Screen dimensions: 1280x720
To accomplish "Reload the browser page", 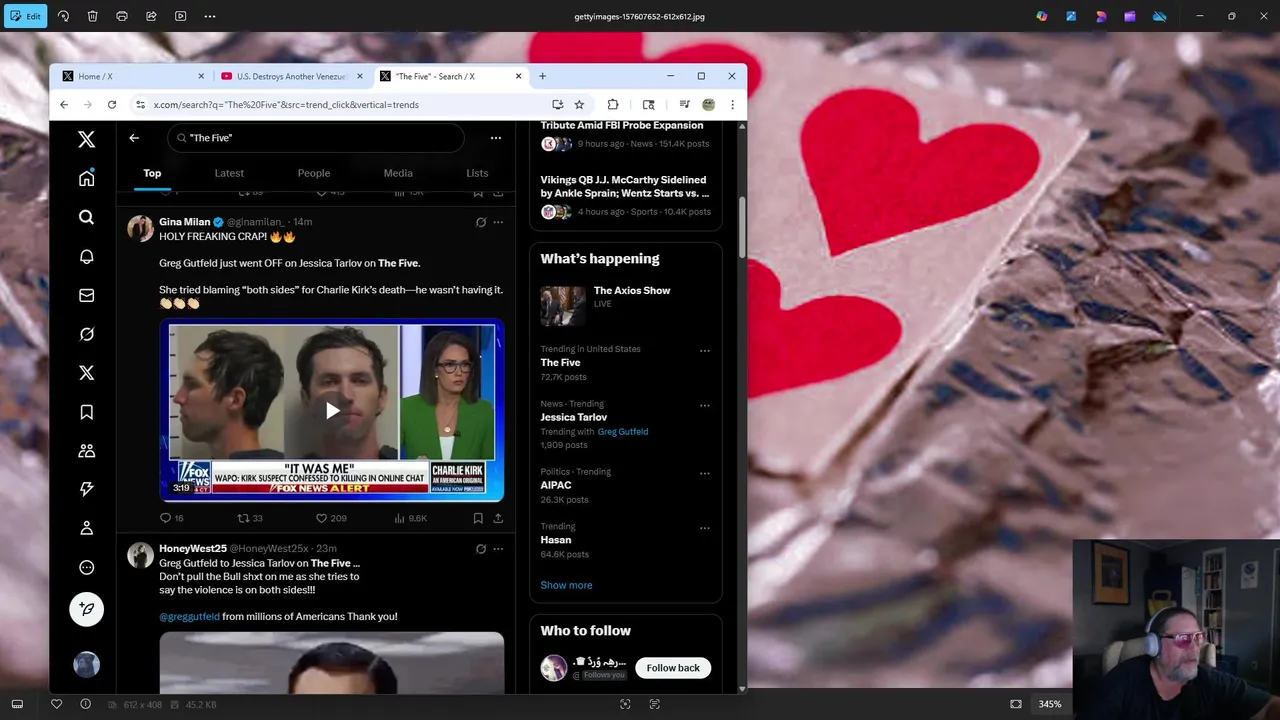I will [x=112, y=104].
